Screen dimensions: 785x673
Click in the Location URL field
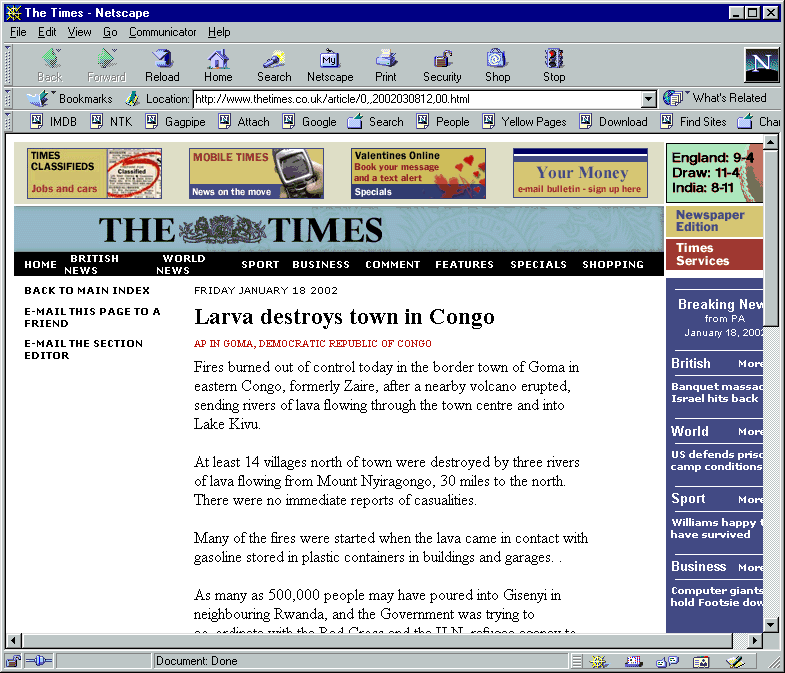(x=418, y=99)
